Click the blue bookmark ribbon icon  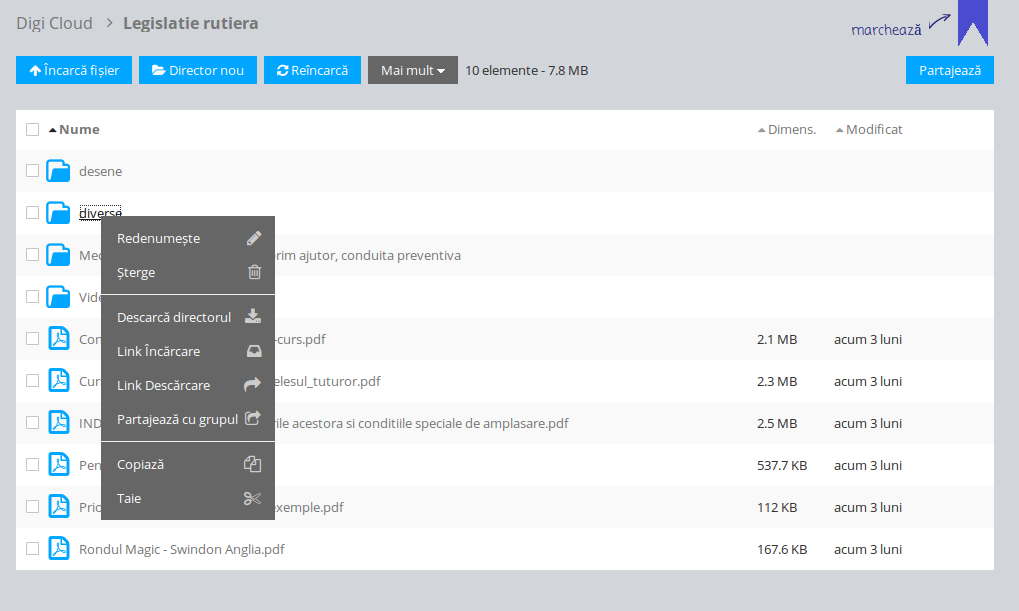point(972,24)
